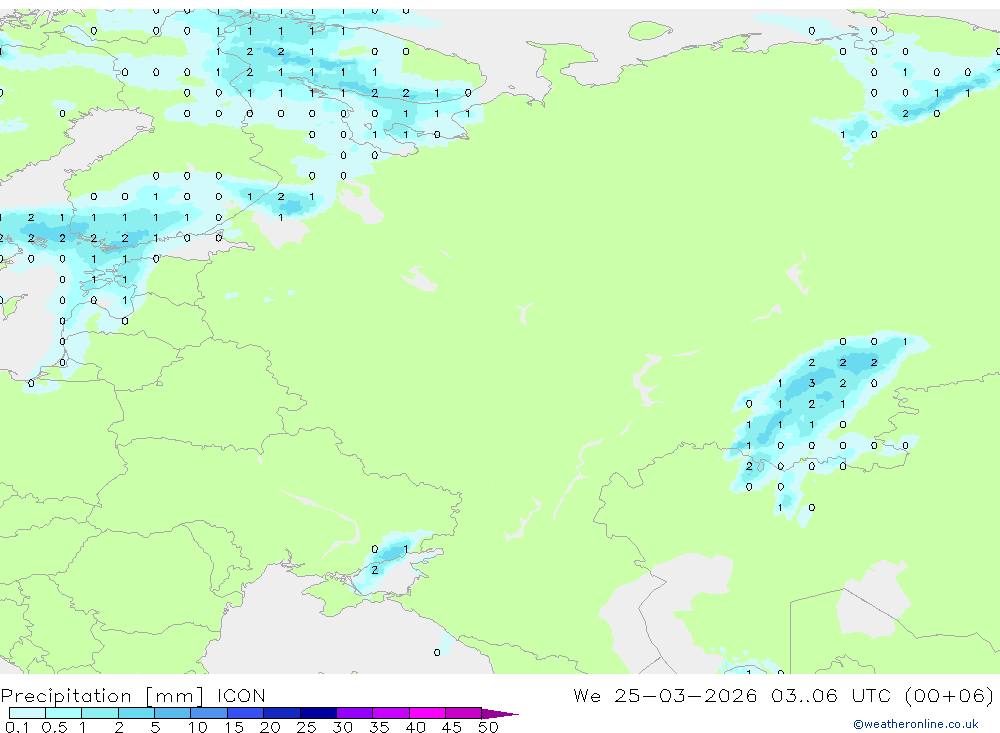The image size is (1000, 733).
Task: Select the '03..06 UTC' time range text
Action: tap(830, 695)
